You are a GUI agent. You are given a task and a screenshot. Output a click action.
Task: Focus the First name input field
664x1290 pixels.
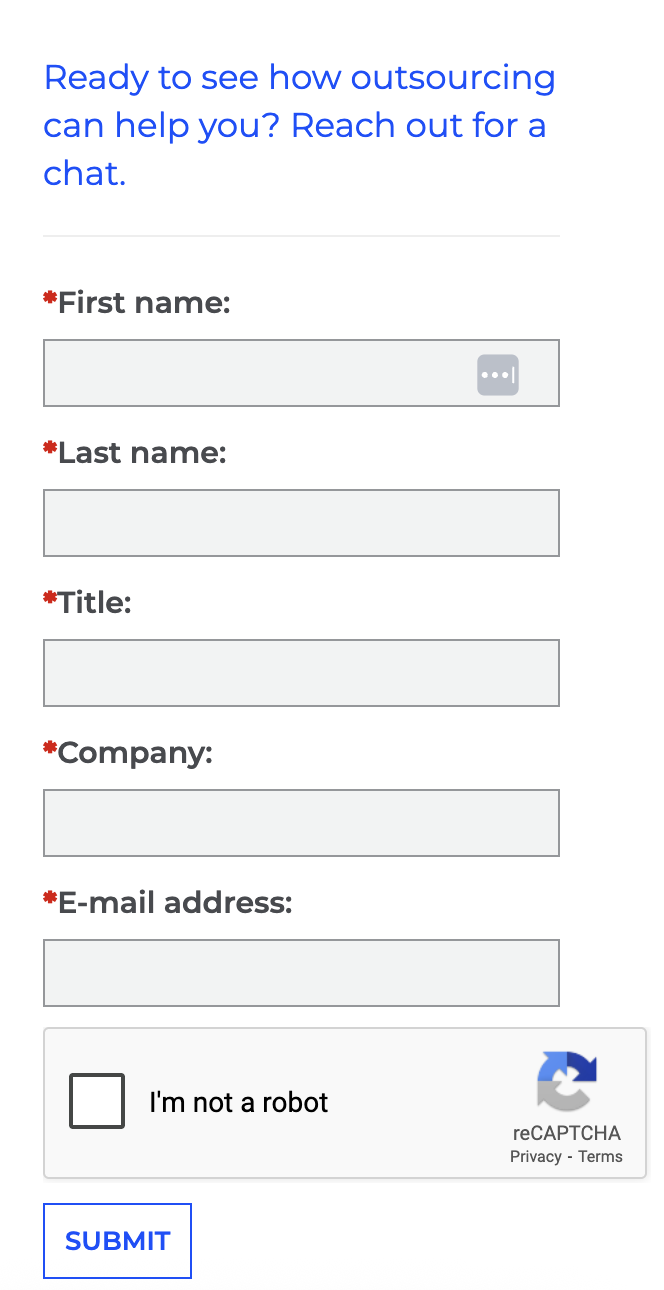pos(301,373)
